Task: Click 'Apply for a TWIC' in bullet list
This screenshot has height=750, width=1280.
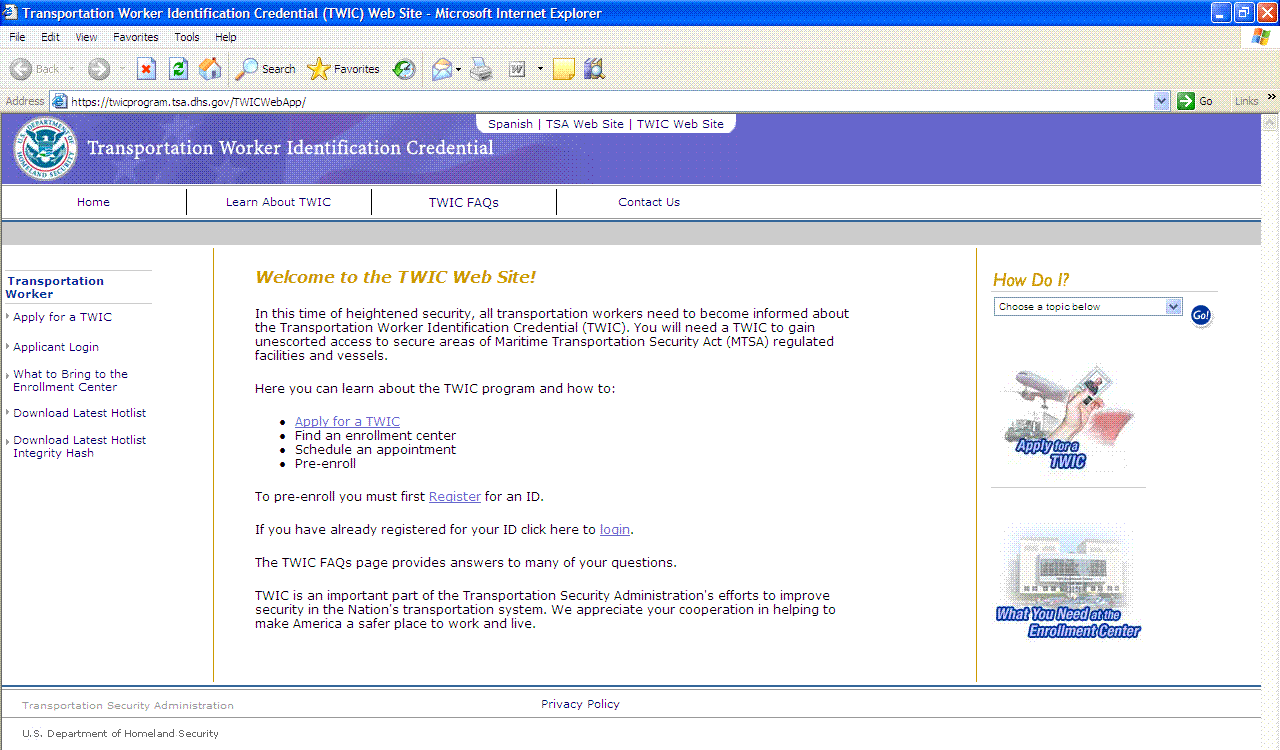Action: click(x=347, y=422)
